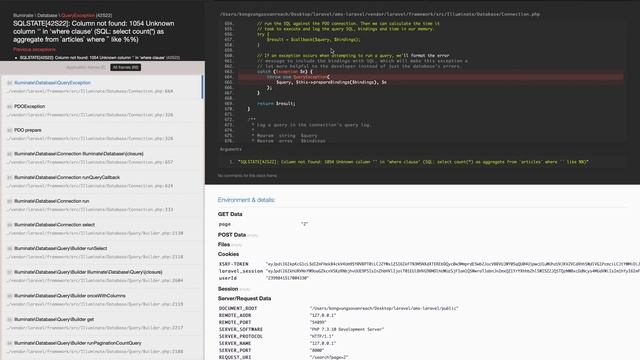Click the 'Cookies' section heading

click(228, 254)
